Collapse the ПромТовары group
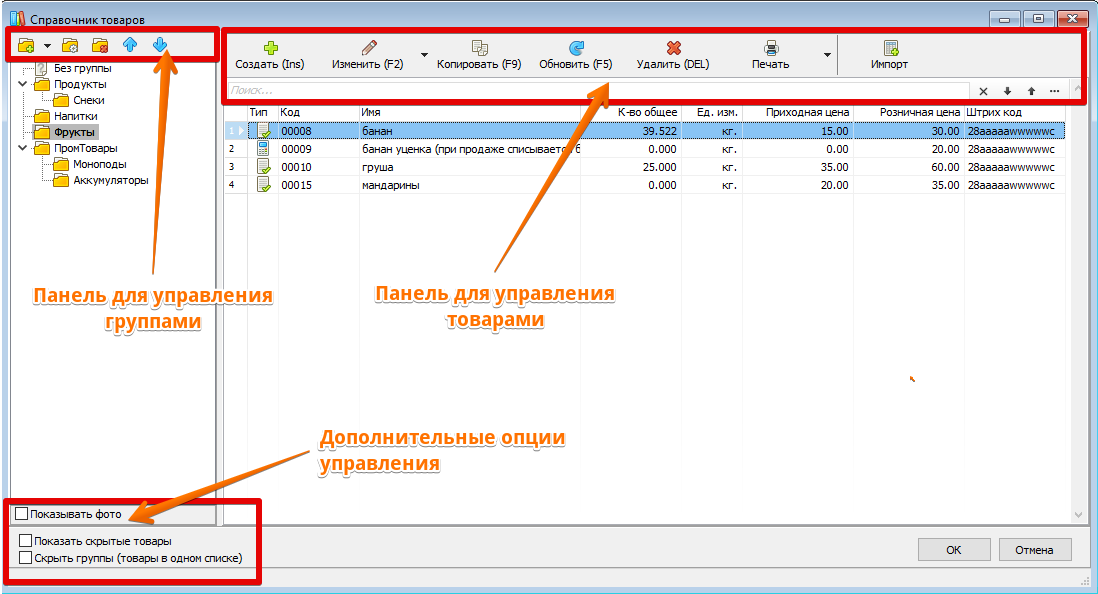Viewport: 1098px width, 594px height. 22,148
